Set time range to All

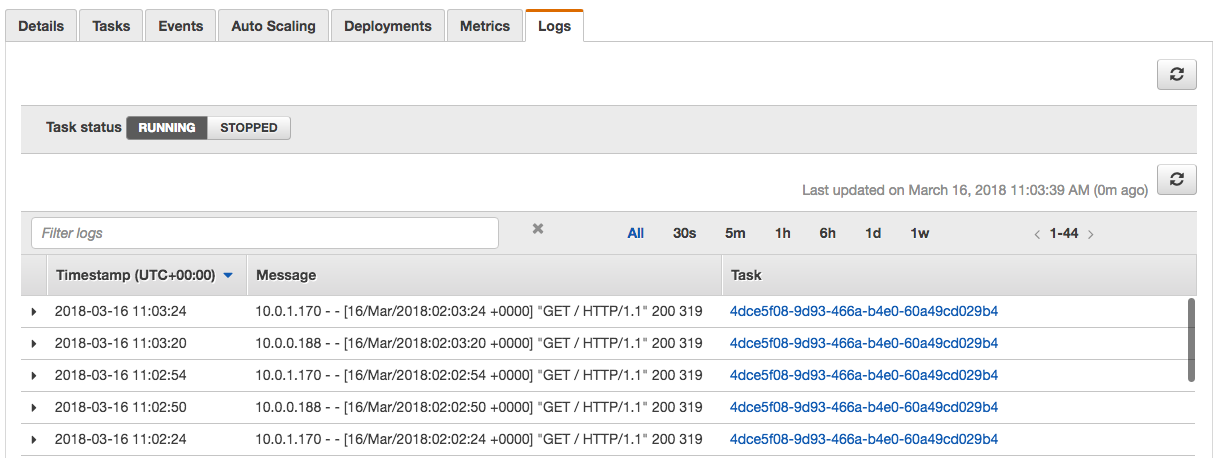point(636,233)
